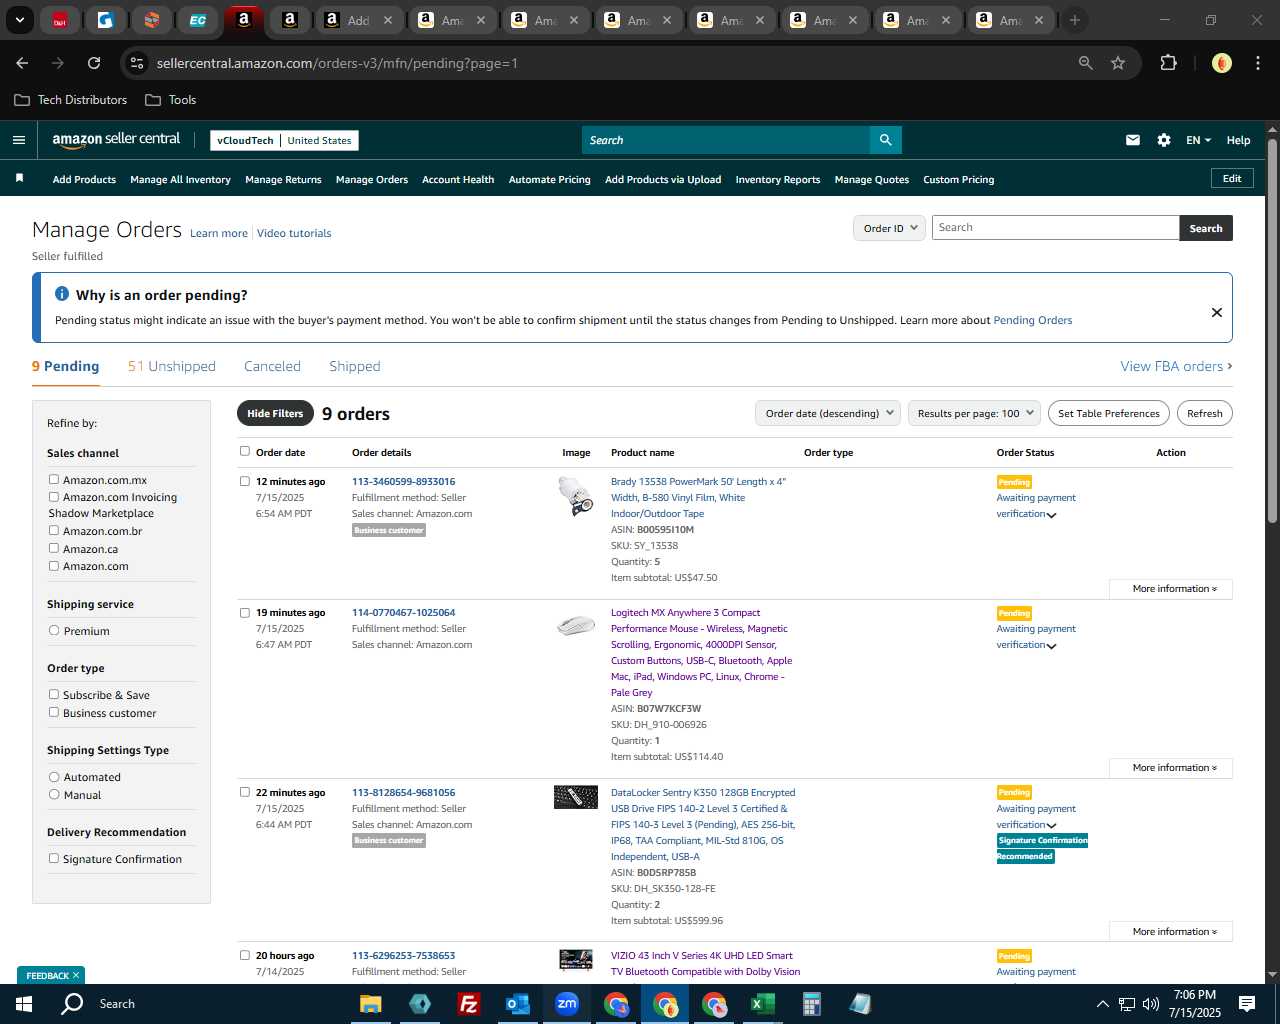Check the Amazon.ca filter
Viewport: 1280px width, 1024px height.
pyautogui.click(x=54, y=548)
